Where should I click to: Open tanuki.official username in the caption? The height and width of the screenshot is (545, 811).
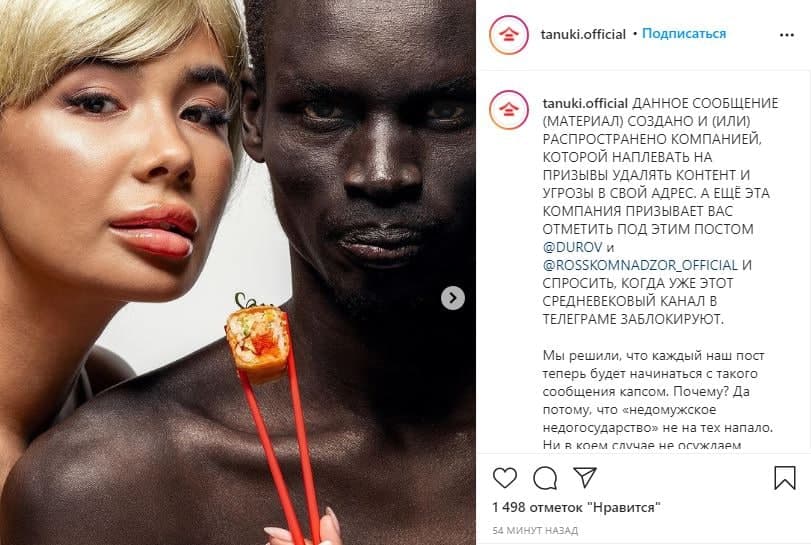[x=585, y=103]
